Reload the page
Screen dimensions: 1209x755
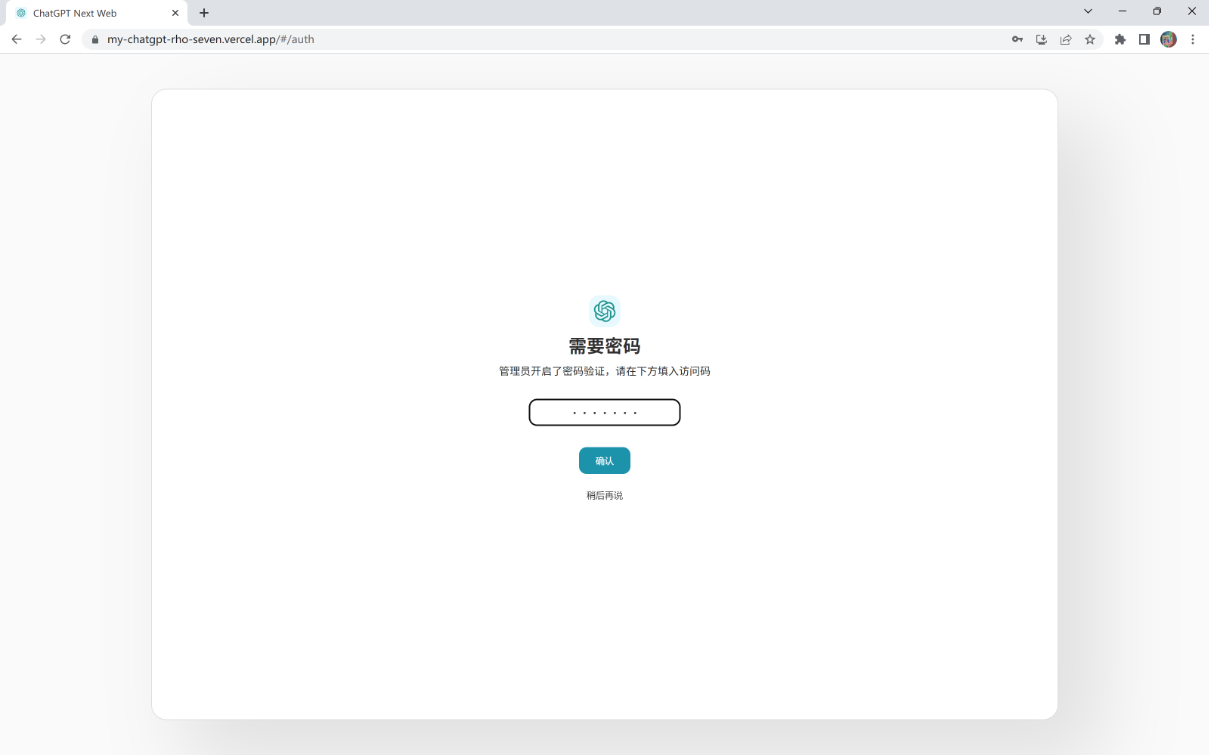66,40
